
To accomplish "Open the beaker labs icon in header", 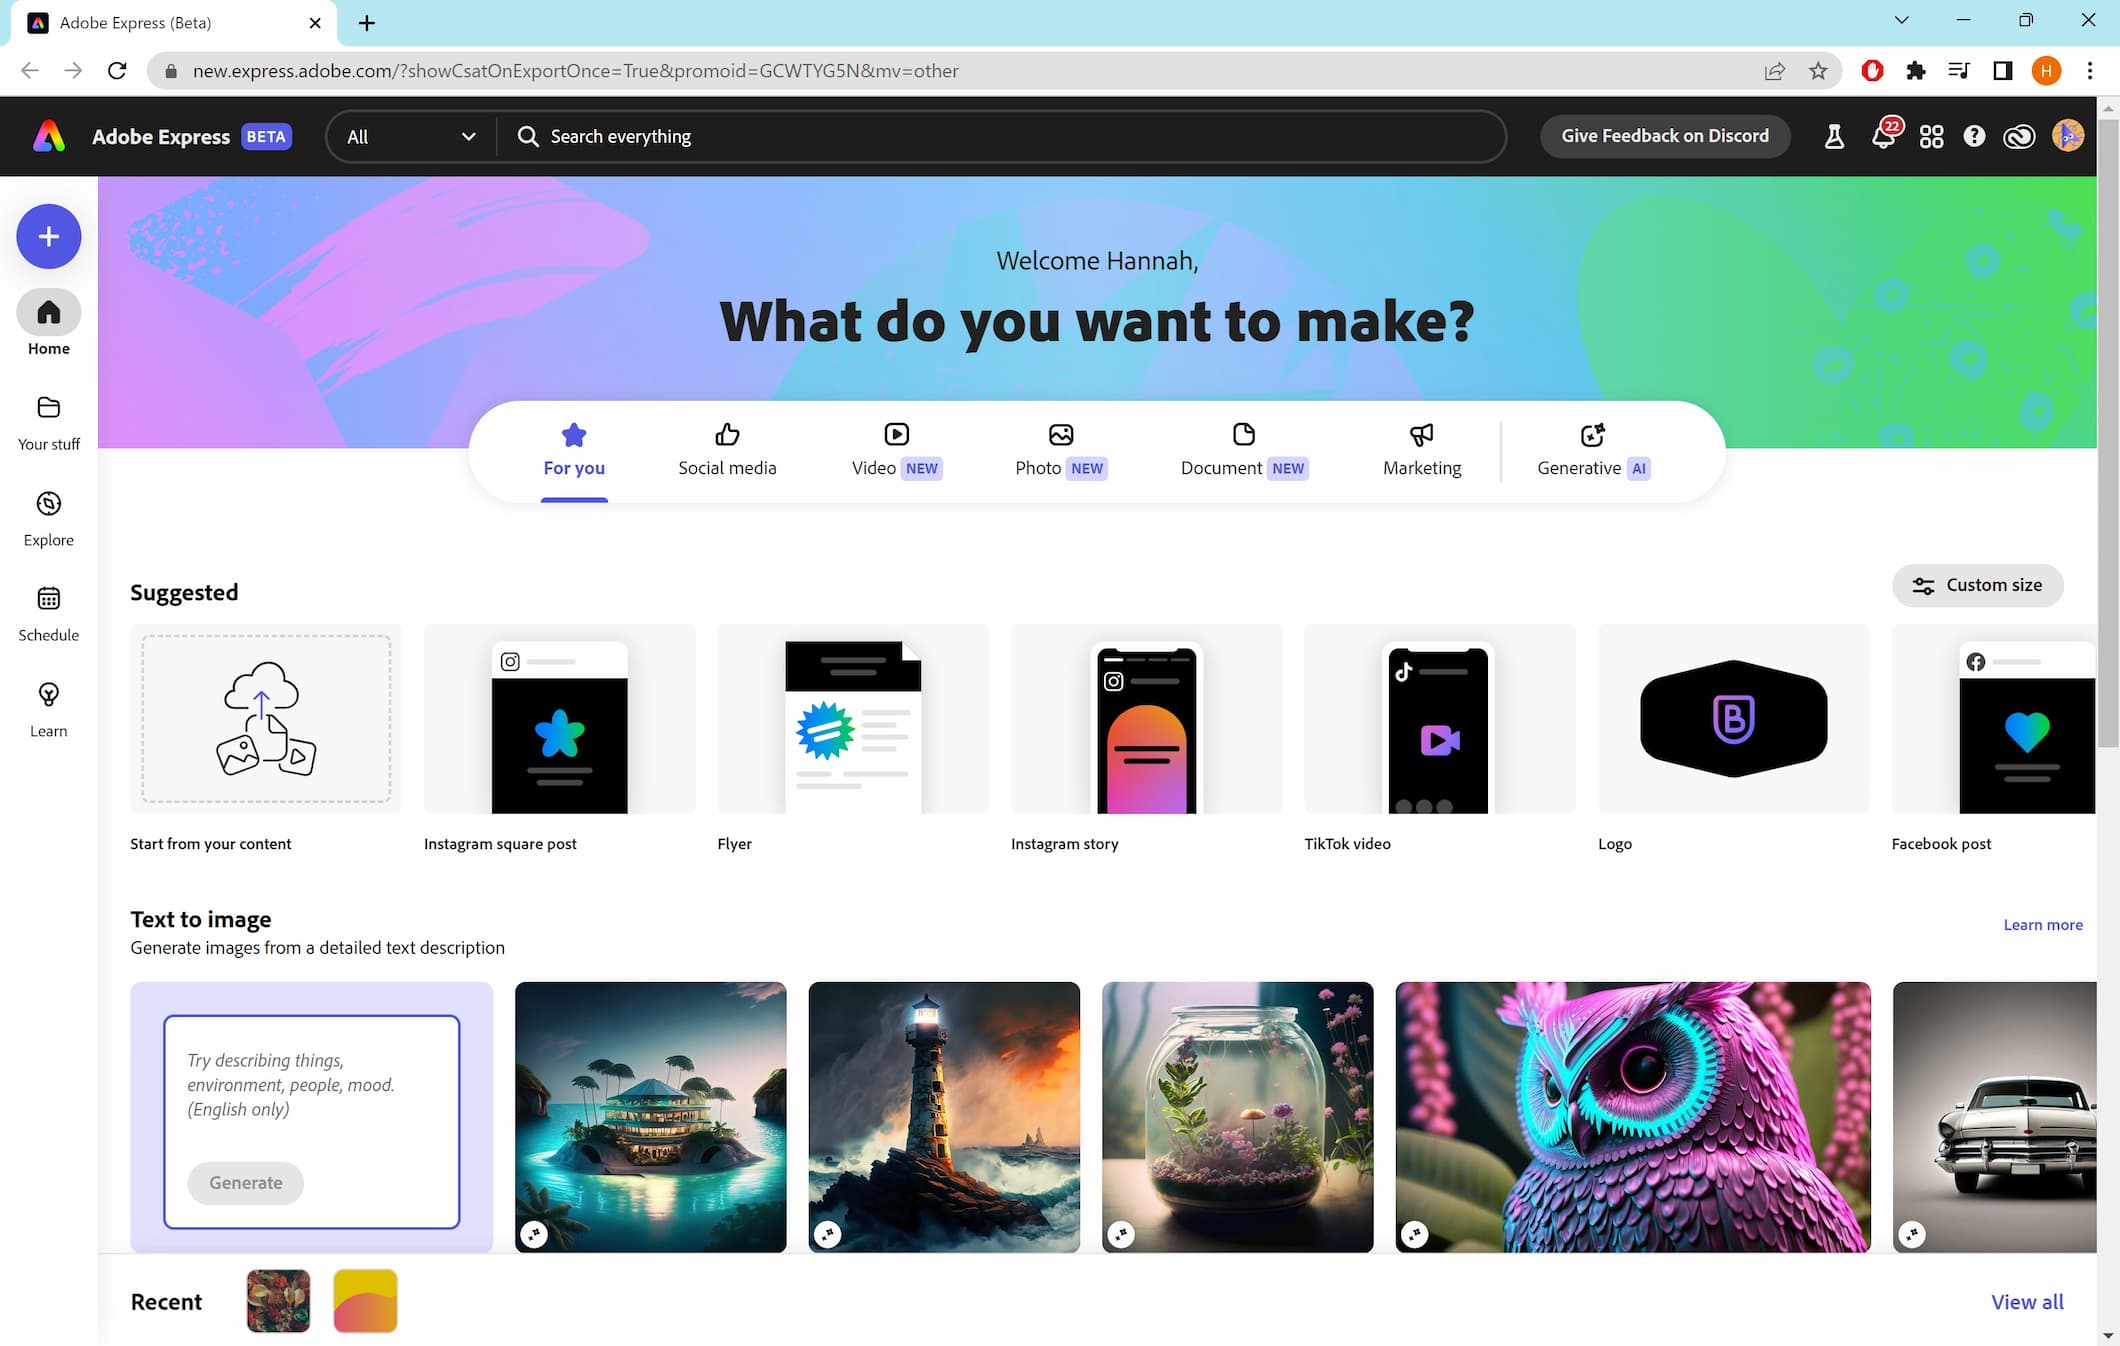I will pos(1834,136).
